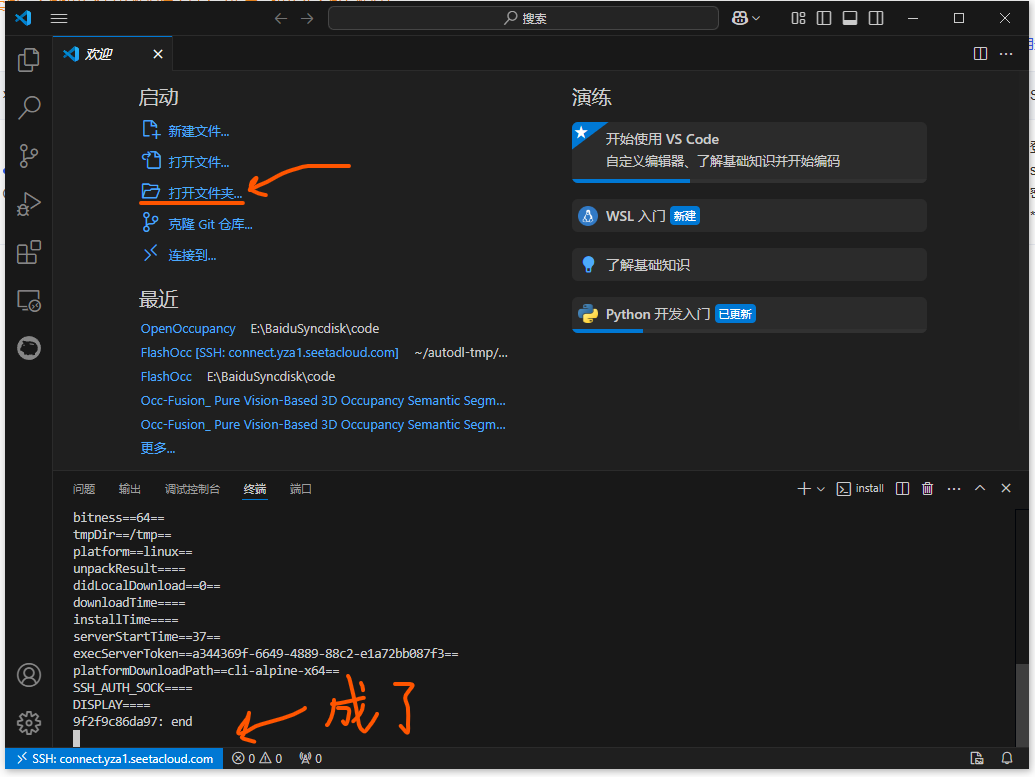Open the Run and Debug view
This screenshot has height=777, width=1035.
tap(28, 204)
